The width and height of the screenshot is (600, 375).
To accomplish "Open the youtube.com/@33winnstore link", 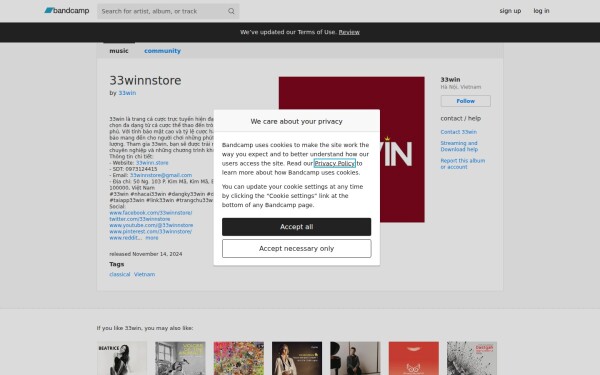I will tap(151, 225).
